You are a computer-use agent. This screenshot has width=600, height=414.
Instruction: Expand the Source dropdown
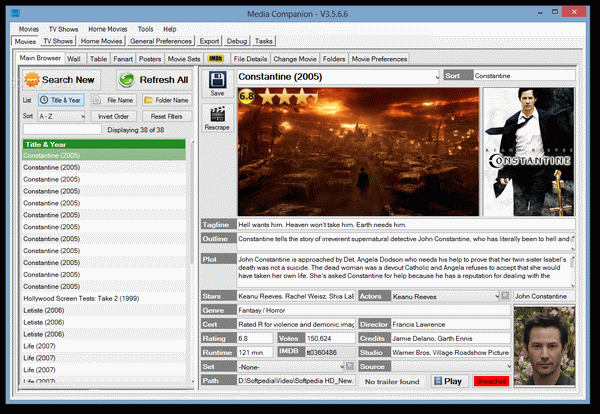click(451, 366)
